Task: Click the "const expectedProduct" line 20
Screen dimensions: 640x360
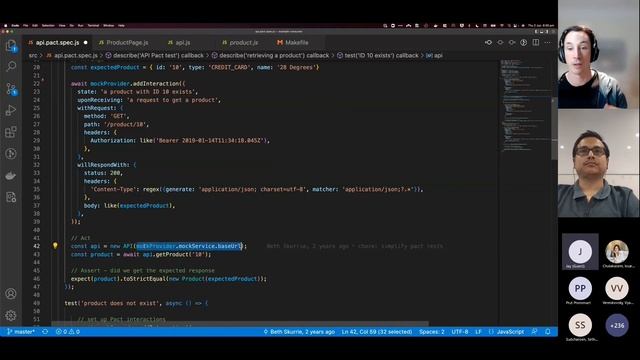Action: point(195,67)
